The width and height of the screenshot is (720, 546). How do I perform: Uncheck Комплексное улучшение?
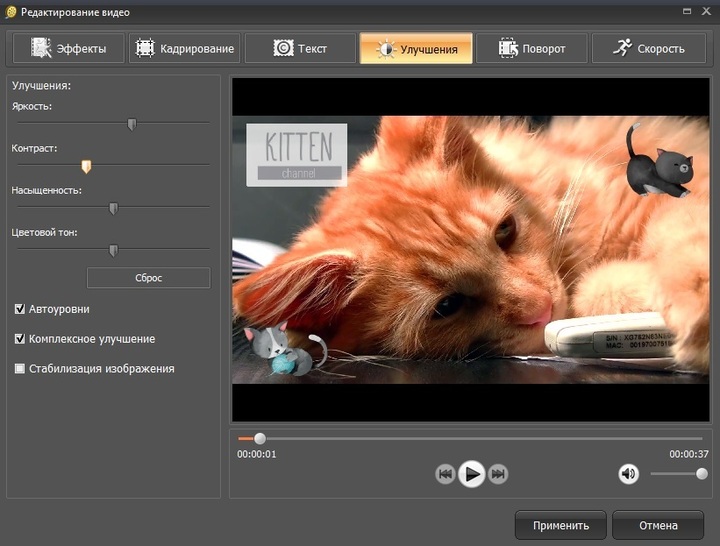pos(20,339)
